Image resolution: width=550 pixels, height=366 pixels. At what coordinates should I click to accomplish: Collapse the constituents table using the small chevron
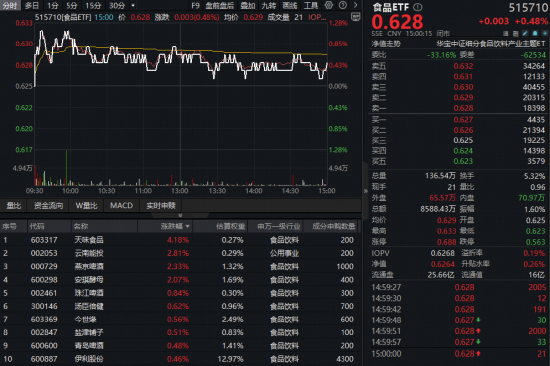tap(180, 215)
